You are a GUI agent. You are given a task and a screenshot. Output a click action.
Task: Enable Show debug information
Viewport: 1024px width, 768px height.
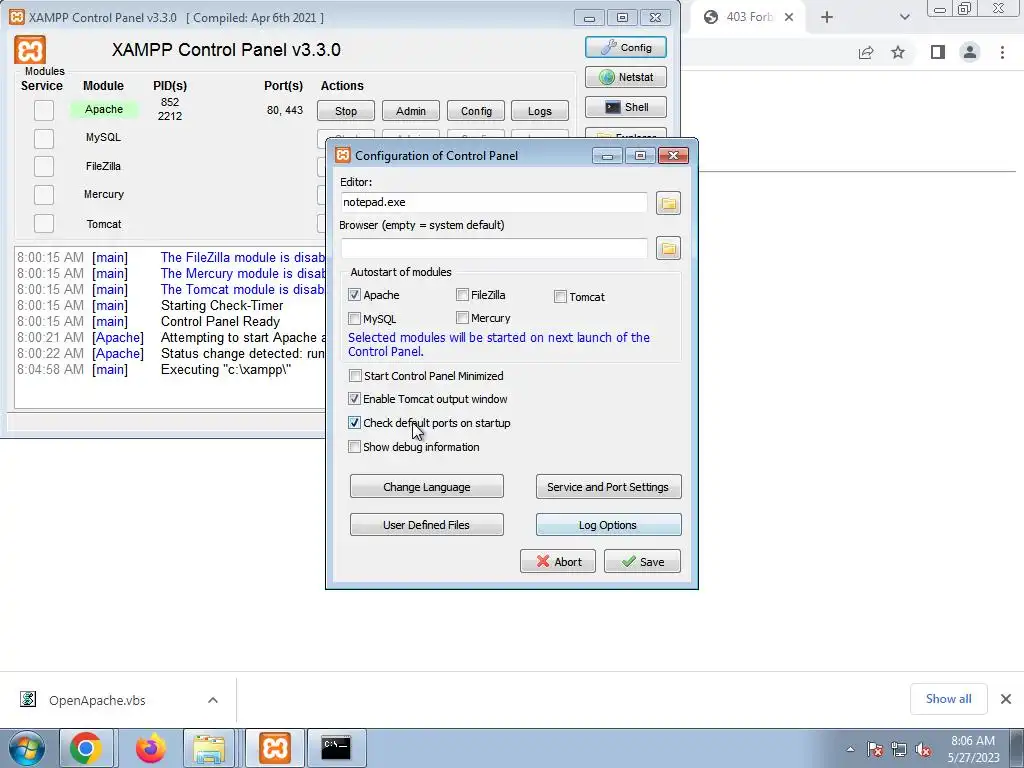pyautogui.click(x=355, y=447)
